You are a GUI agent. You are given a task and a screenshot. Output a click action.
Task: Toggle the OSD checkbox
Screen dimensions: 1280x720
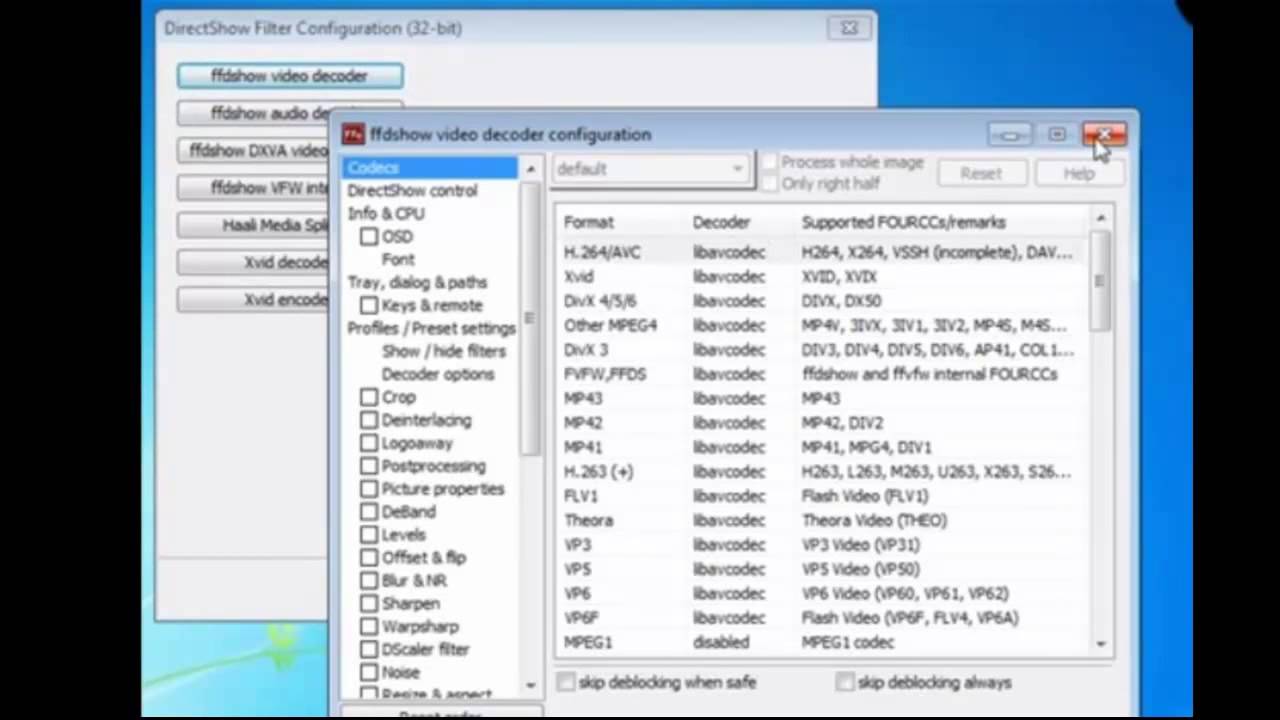point(369,236)
